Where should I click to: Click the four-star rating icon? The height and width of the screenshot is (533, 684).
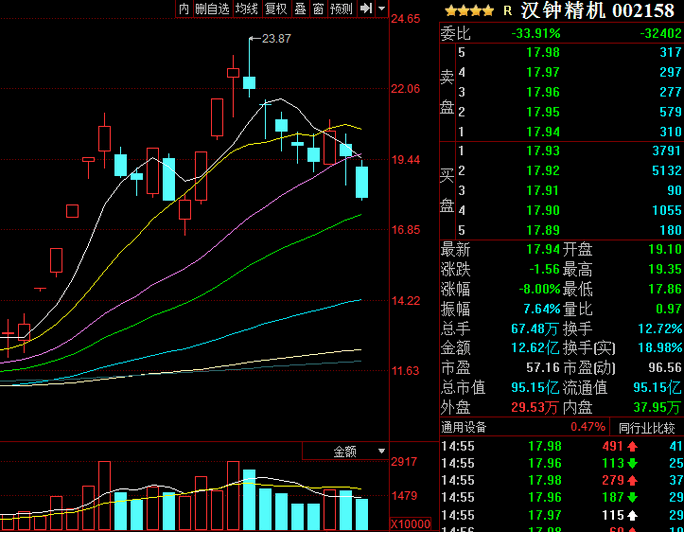[x=469, y=11]
